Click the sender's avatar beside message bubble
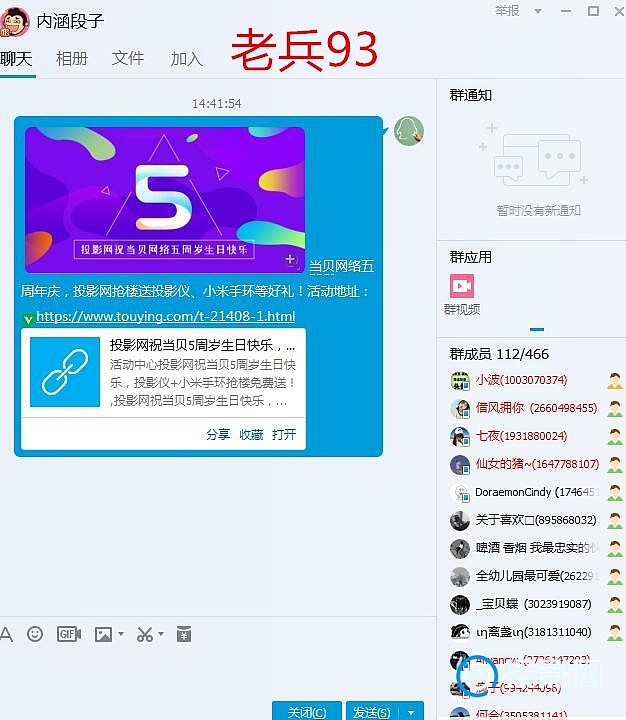The height and width of the screenshot is (720, 626). pos(409,131)
